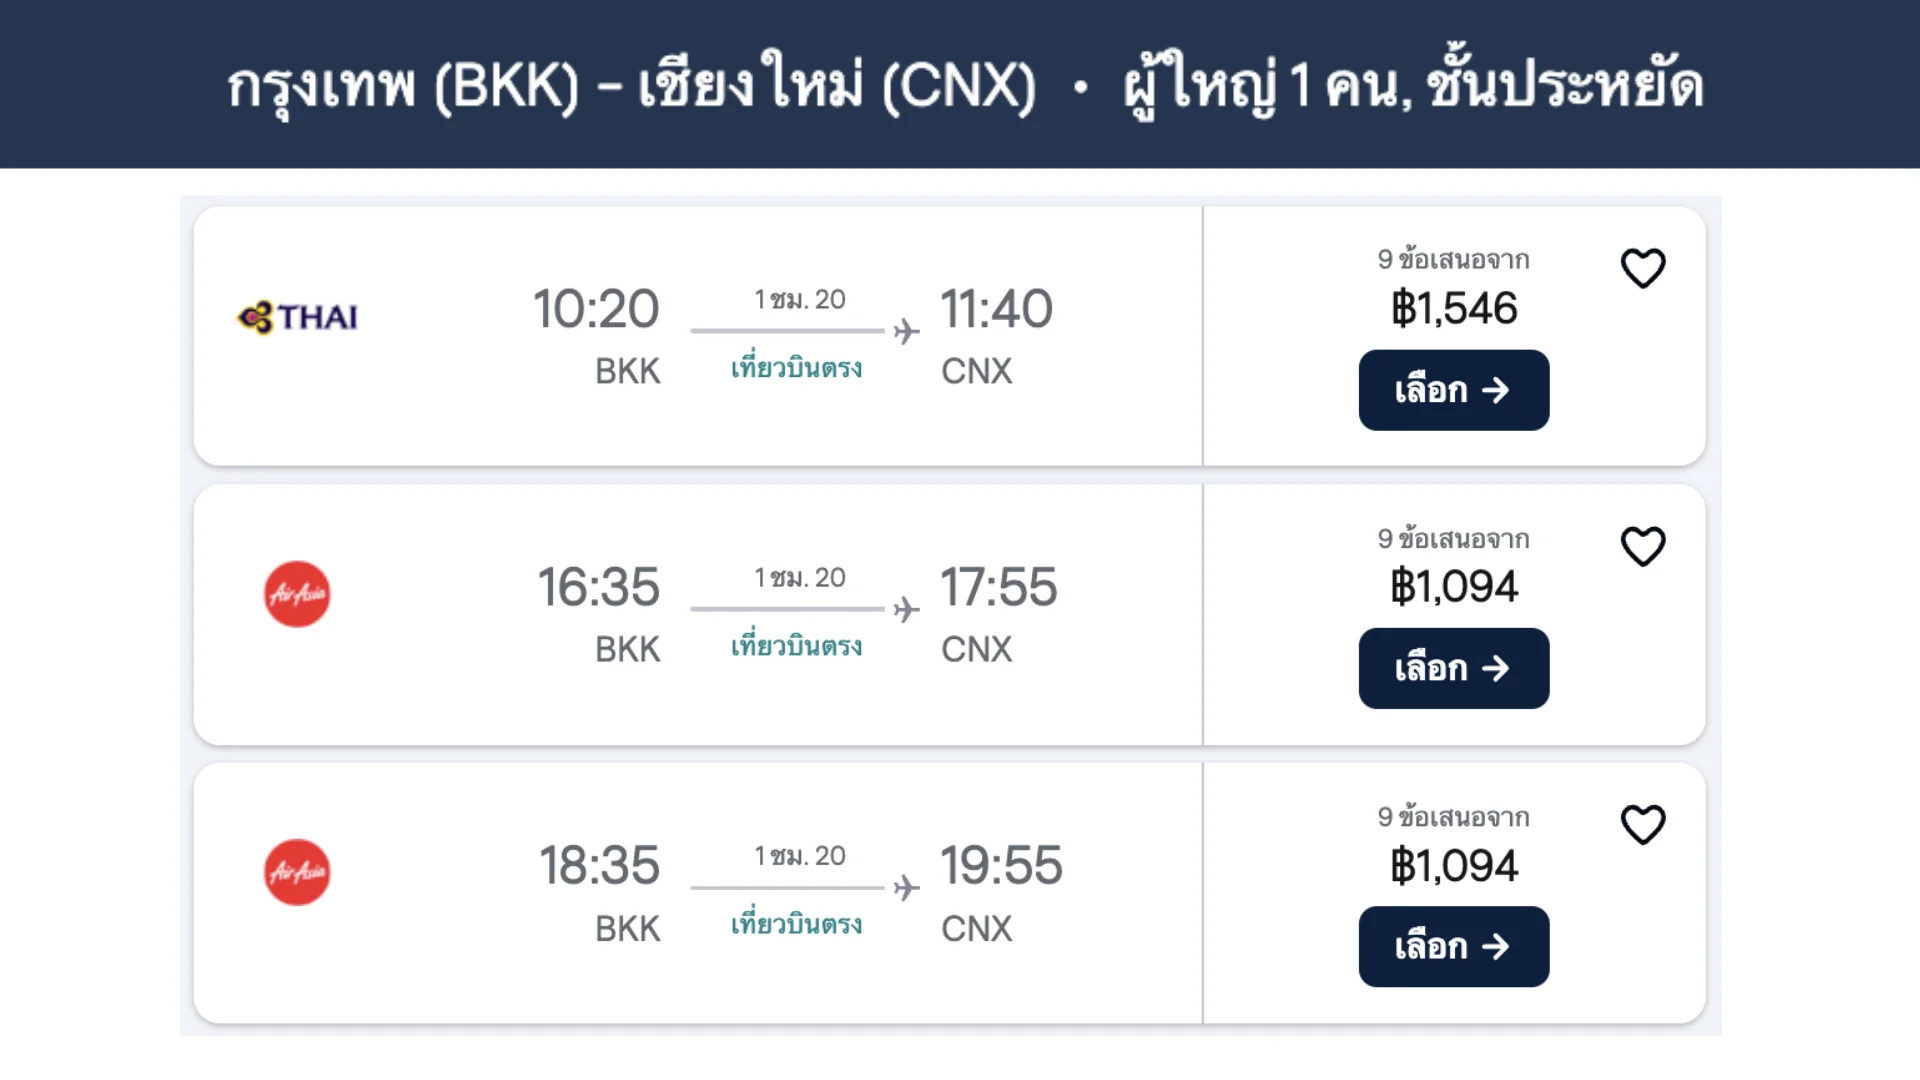Open direct flight link for 16:35 departure
The width and height of the screenshot is (1920, 1080).
(796, 646)
